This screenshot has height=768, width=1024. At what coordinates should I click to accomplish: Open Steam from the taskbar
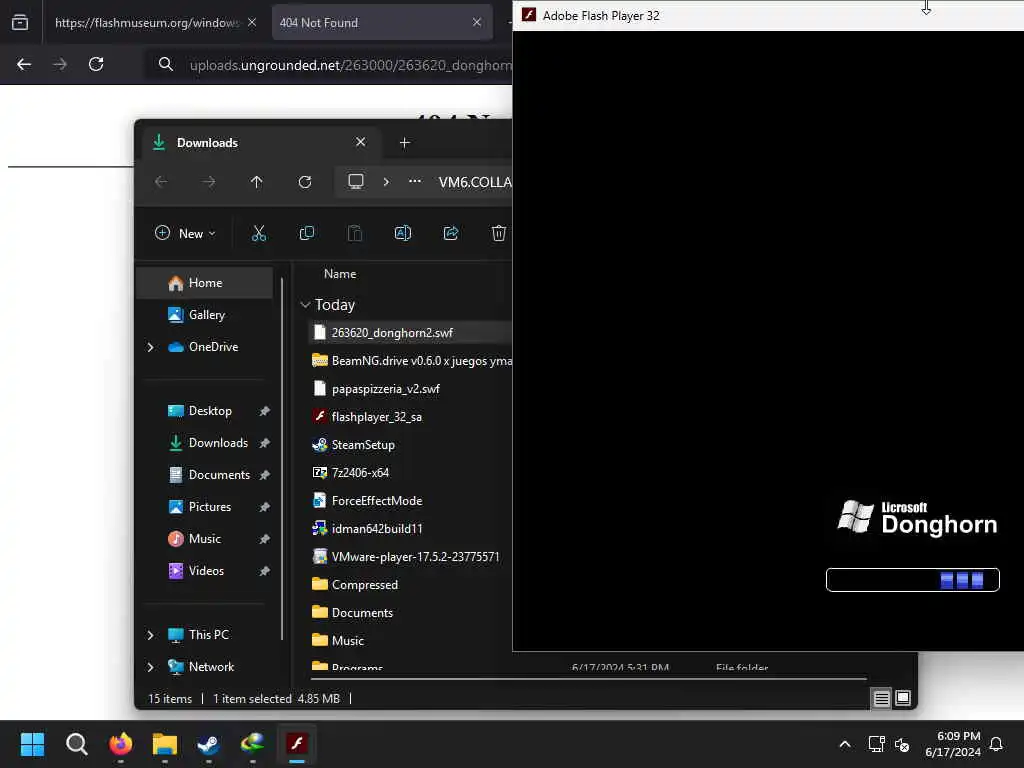pos(208,744)
